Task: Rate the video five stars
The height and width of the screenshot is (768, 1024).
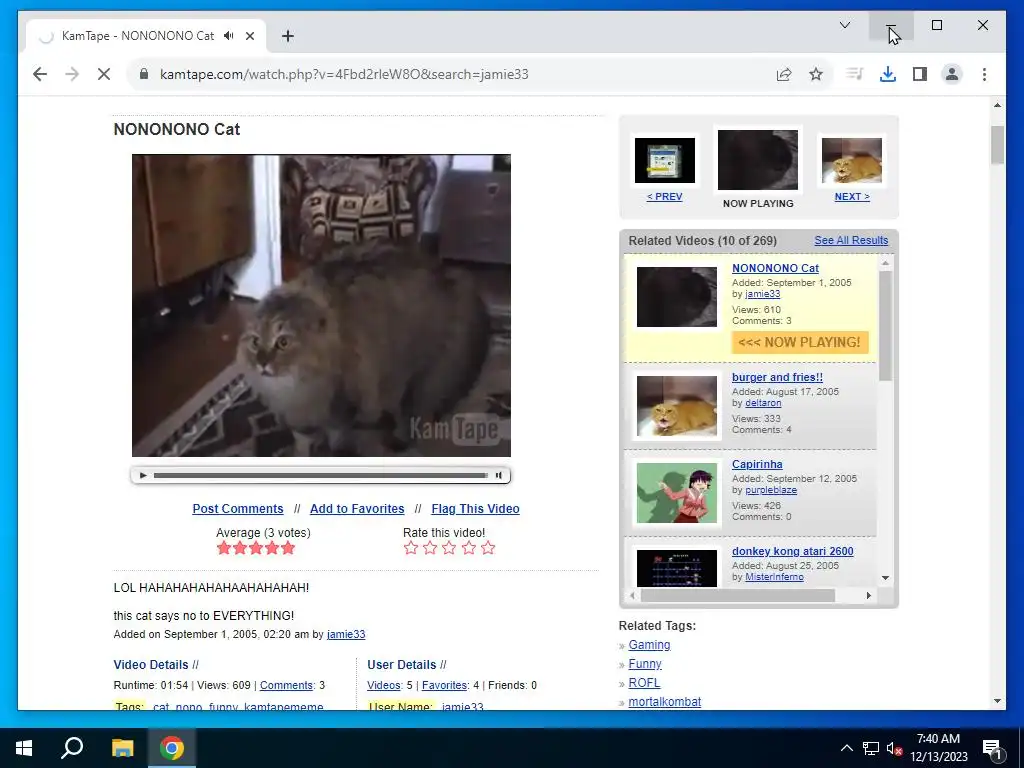Action: tap(488, 548)
